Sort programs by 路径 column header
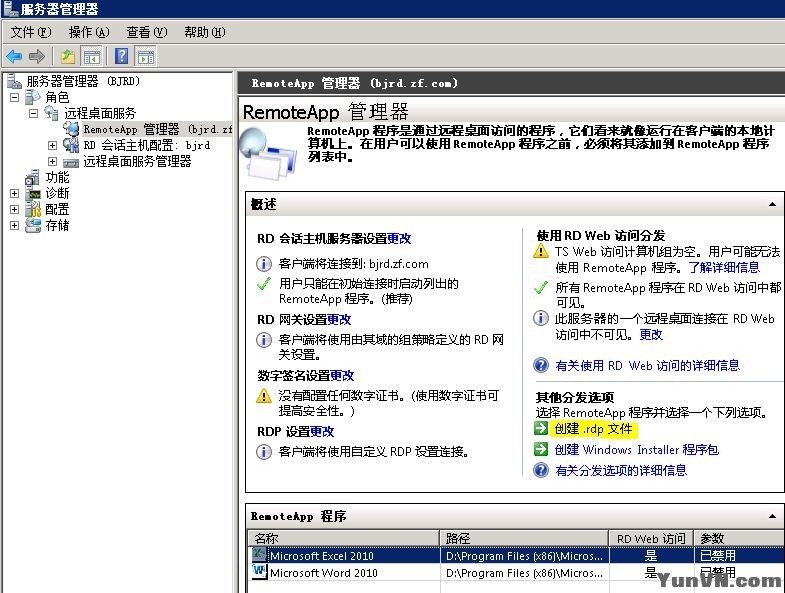Image resolution: width=785 pixels, height=593 pixels. [524, 538]
